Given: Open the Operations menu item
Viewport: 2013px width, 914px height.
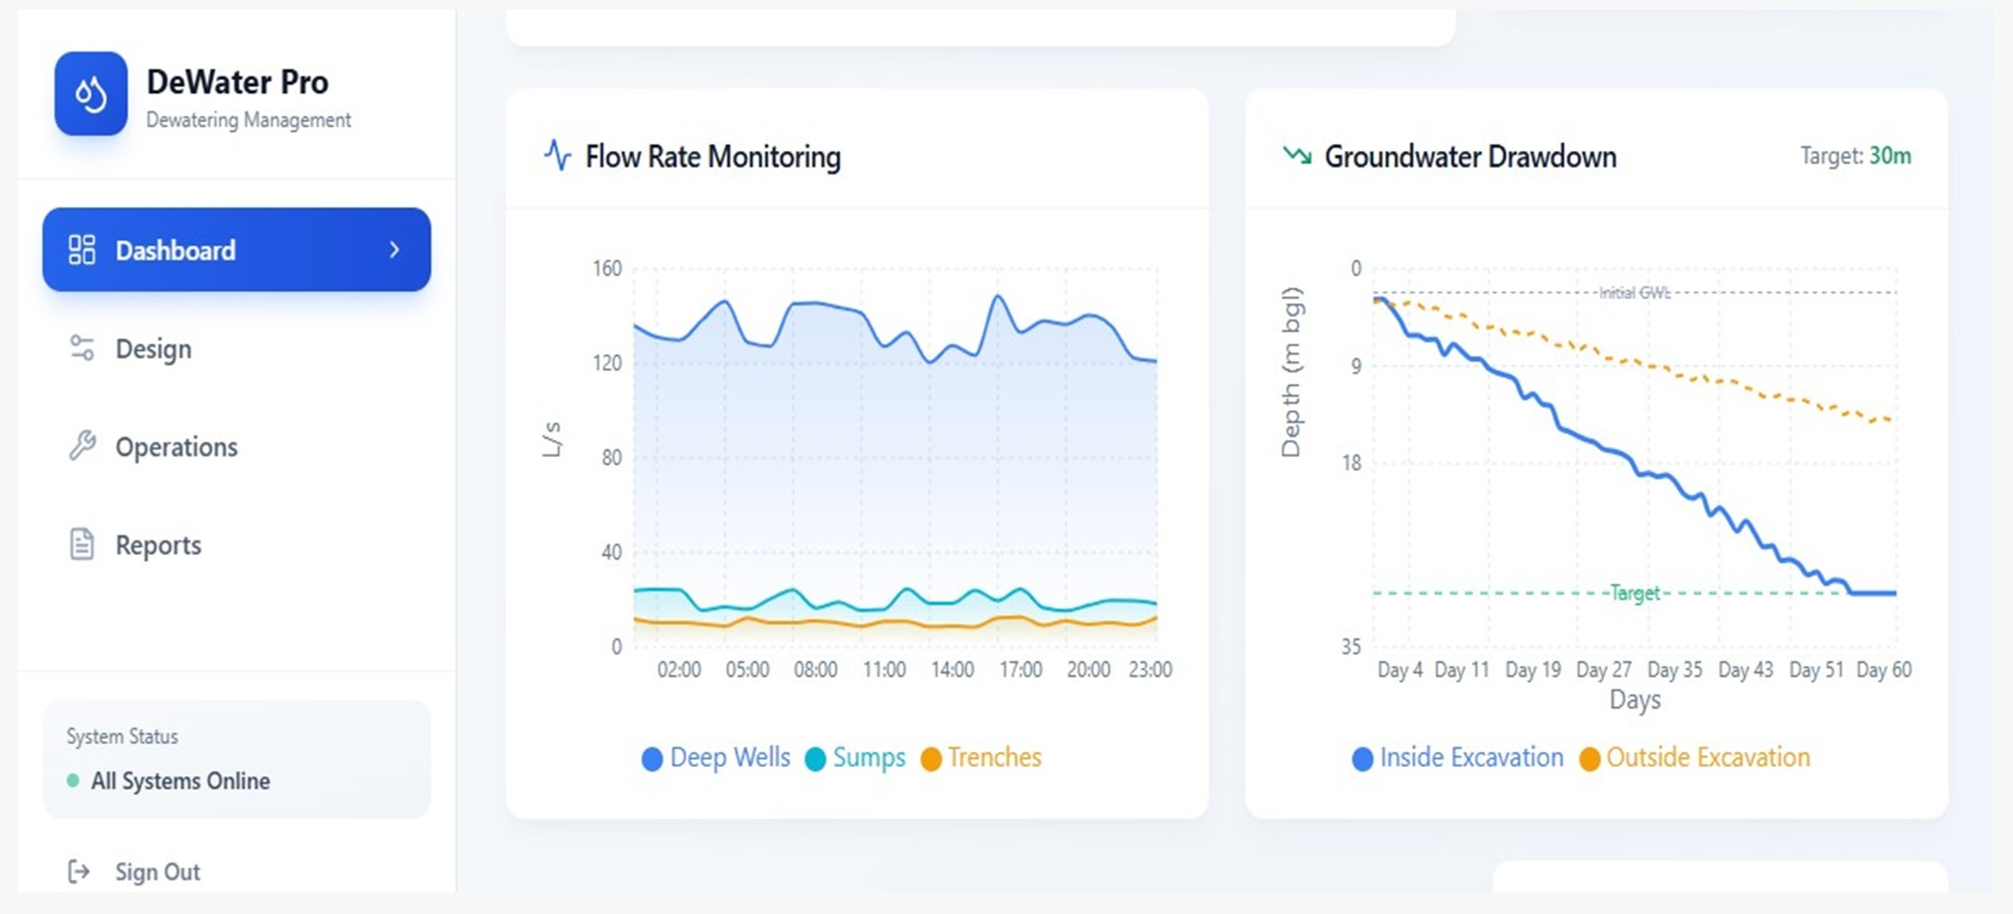Looking at the screenshot, I should point(176,447).
